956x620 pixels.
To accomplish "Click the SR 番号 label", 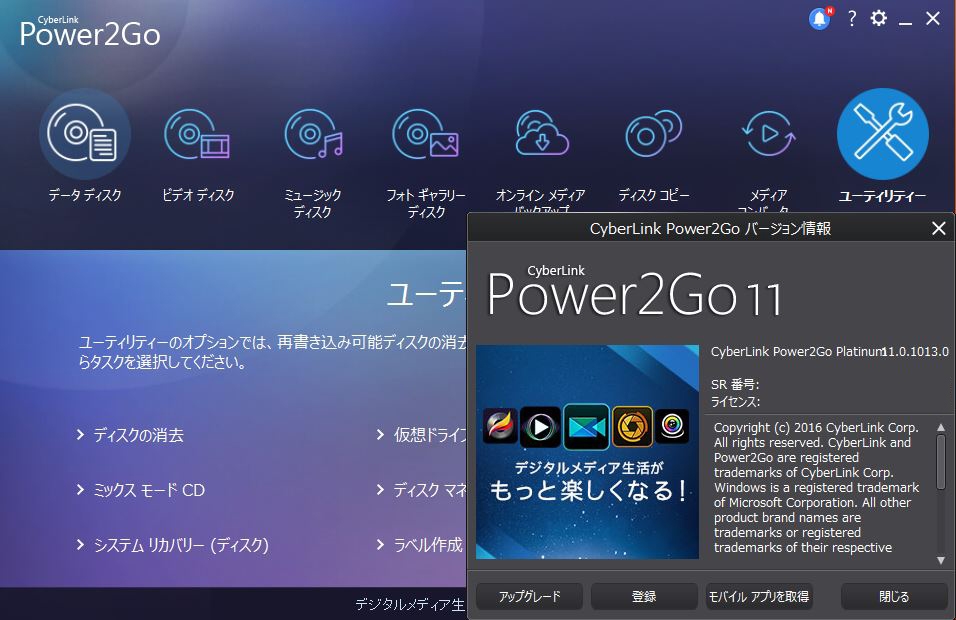I will pos(735,385).
